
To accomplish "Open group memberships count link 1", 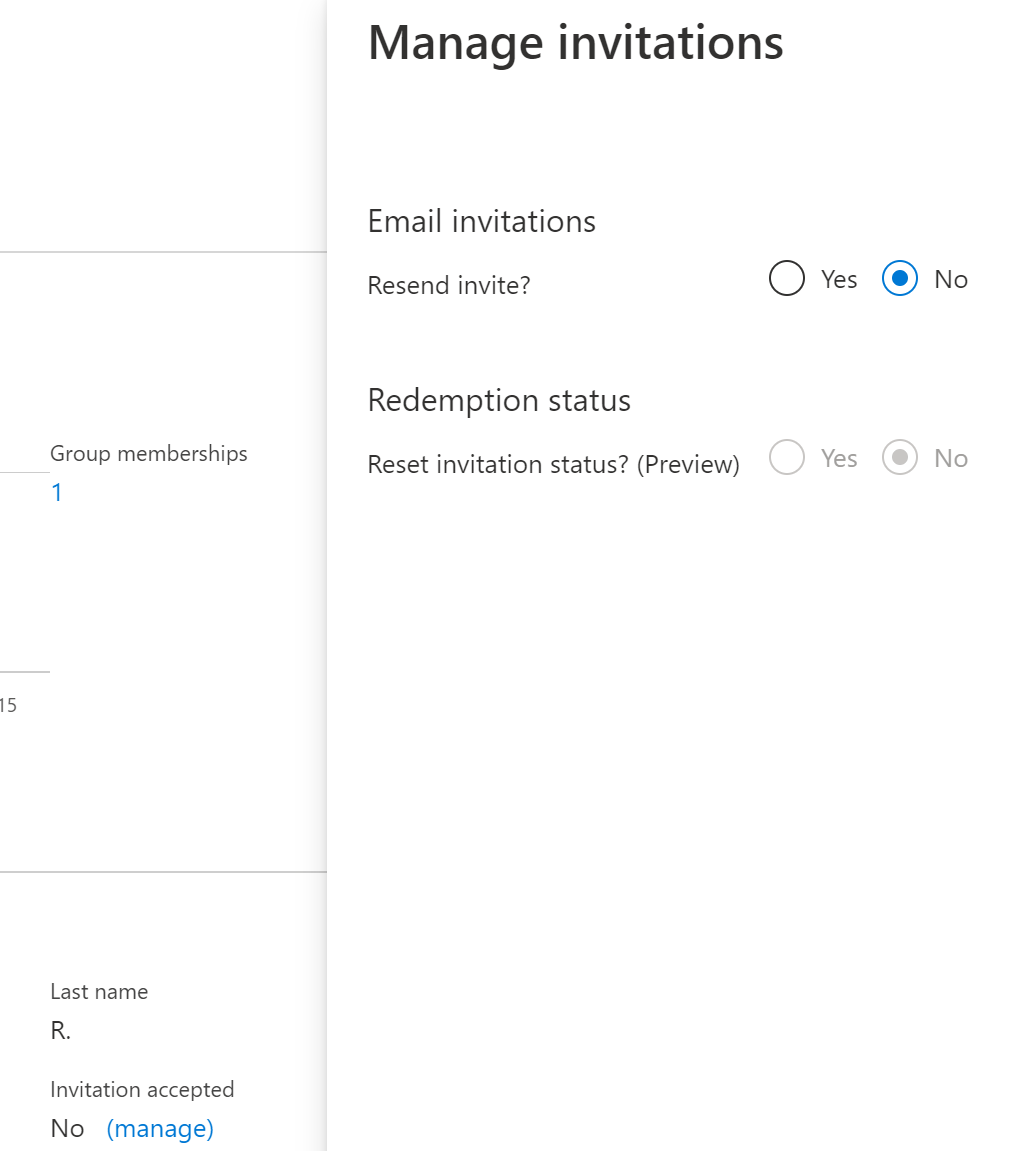I will click(x=57, y=493).
